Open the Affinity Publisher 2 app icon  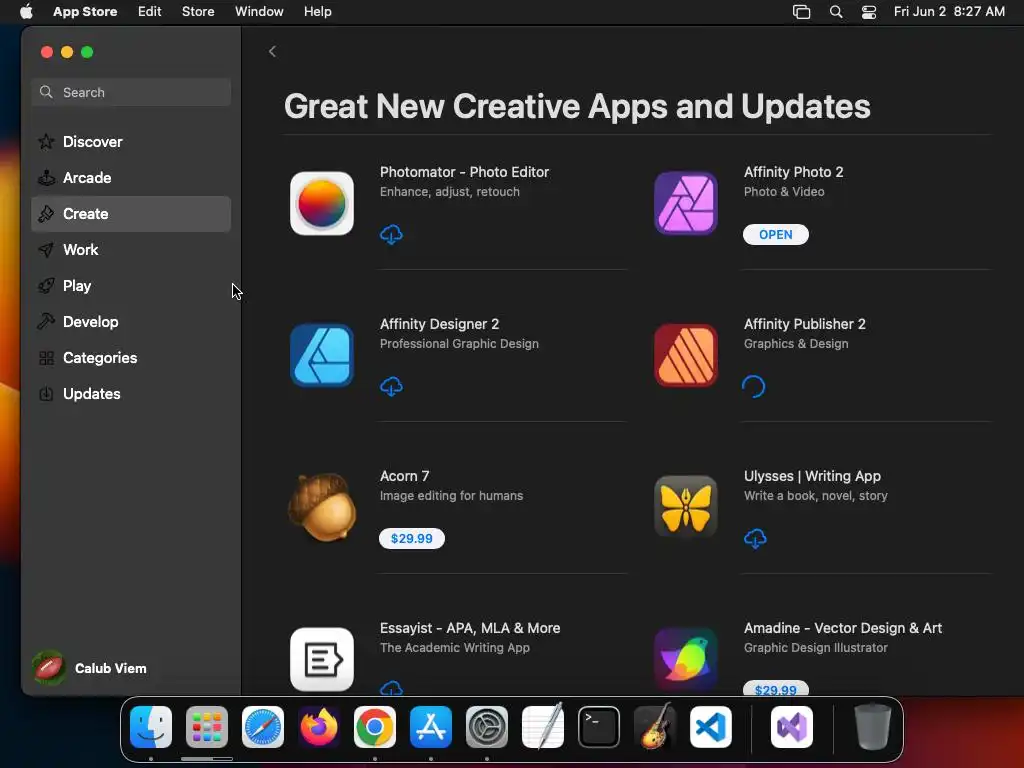click(x=686, y=355)
